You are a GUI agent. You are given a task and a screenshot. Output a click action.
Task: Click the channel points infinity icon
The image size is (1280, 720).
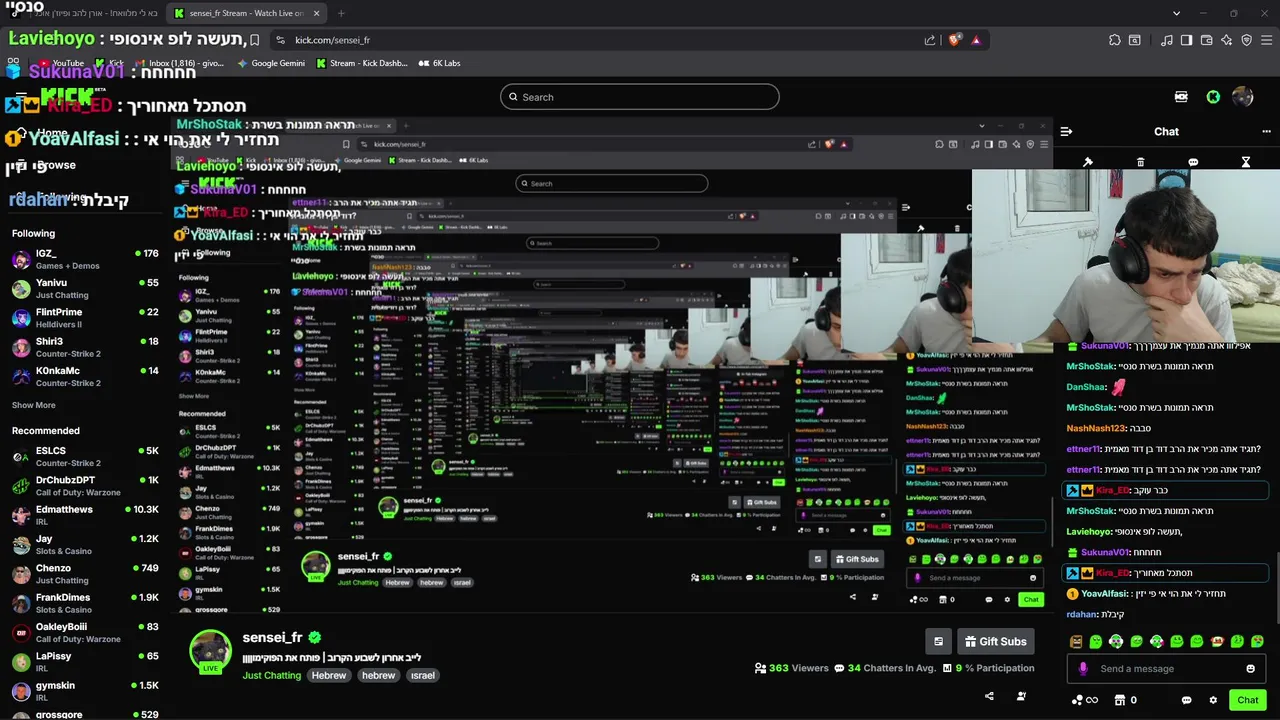click(x=1084, y=700)
